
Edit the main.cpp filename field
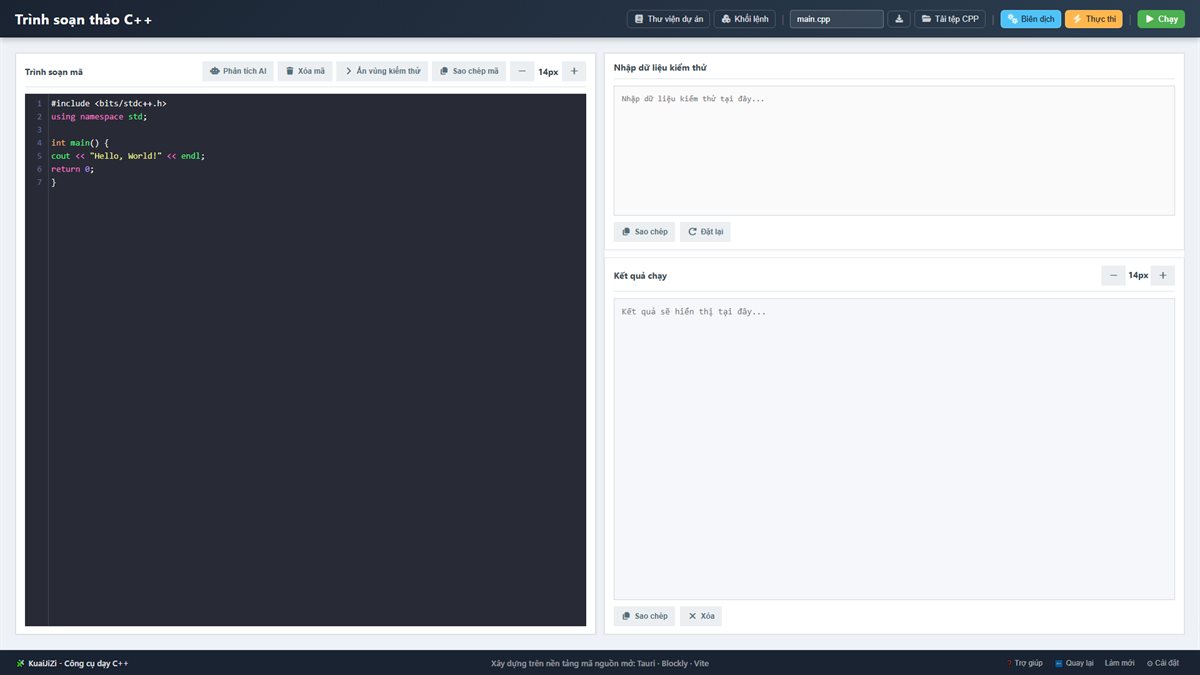point(836,19)
